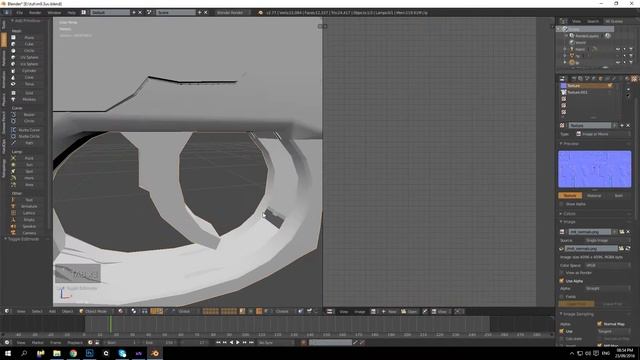Add a Nurbs Curve
The width and height of the screenshot is (640, 360).
pos(27,130)
